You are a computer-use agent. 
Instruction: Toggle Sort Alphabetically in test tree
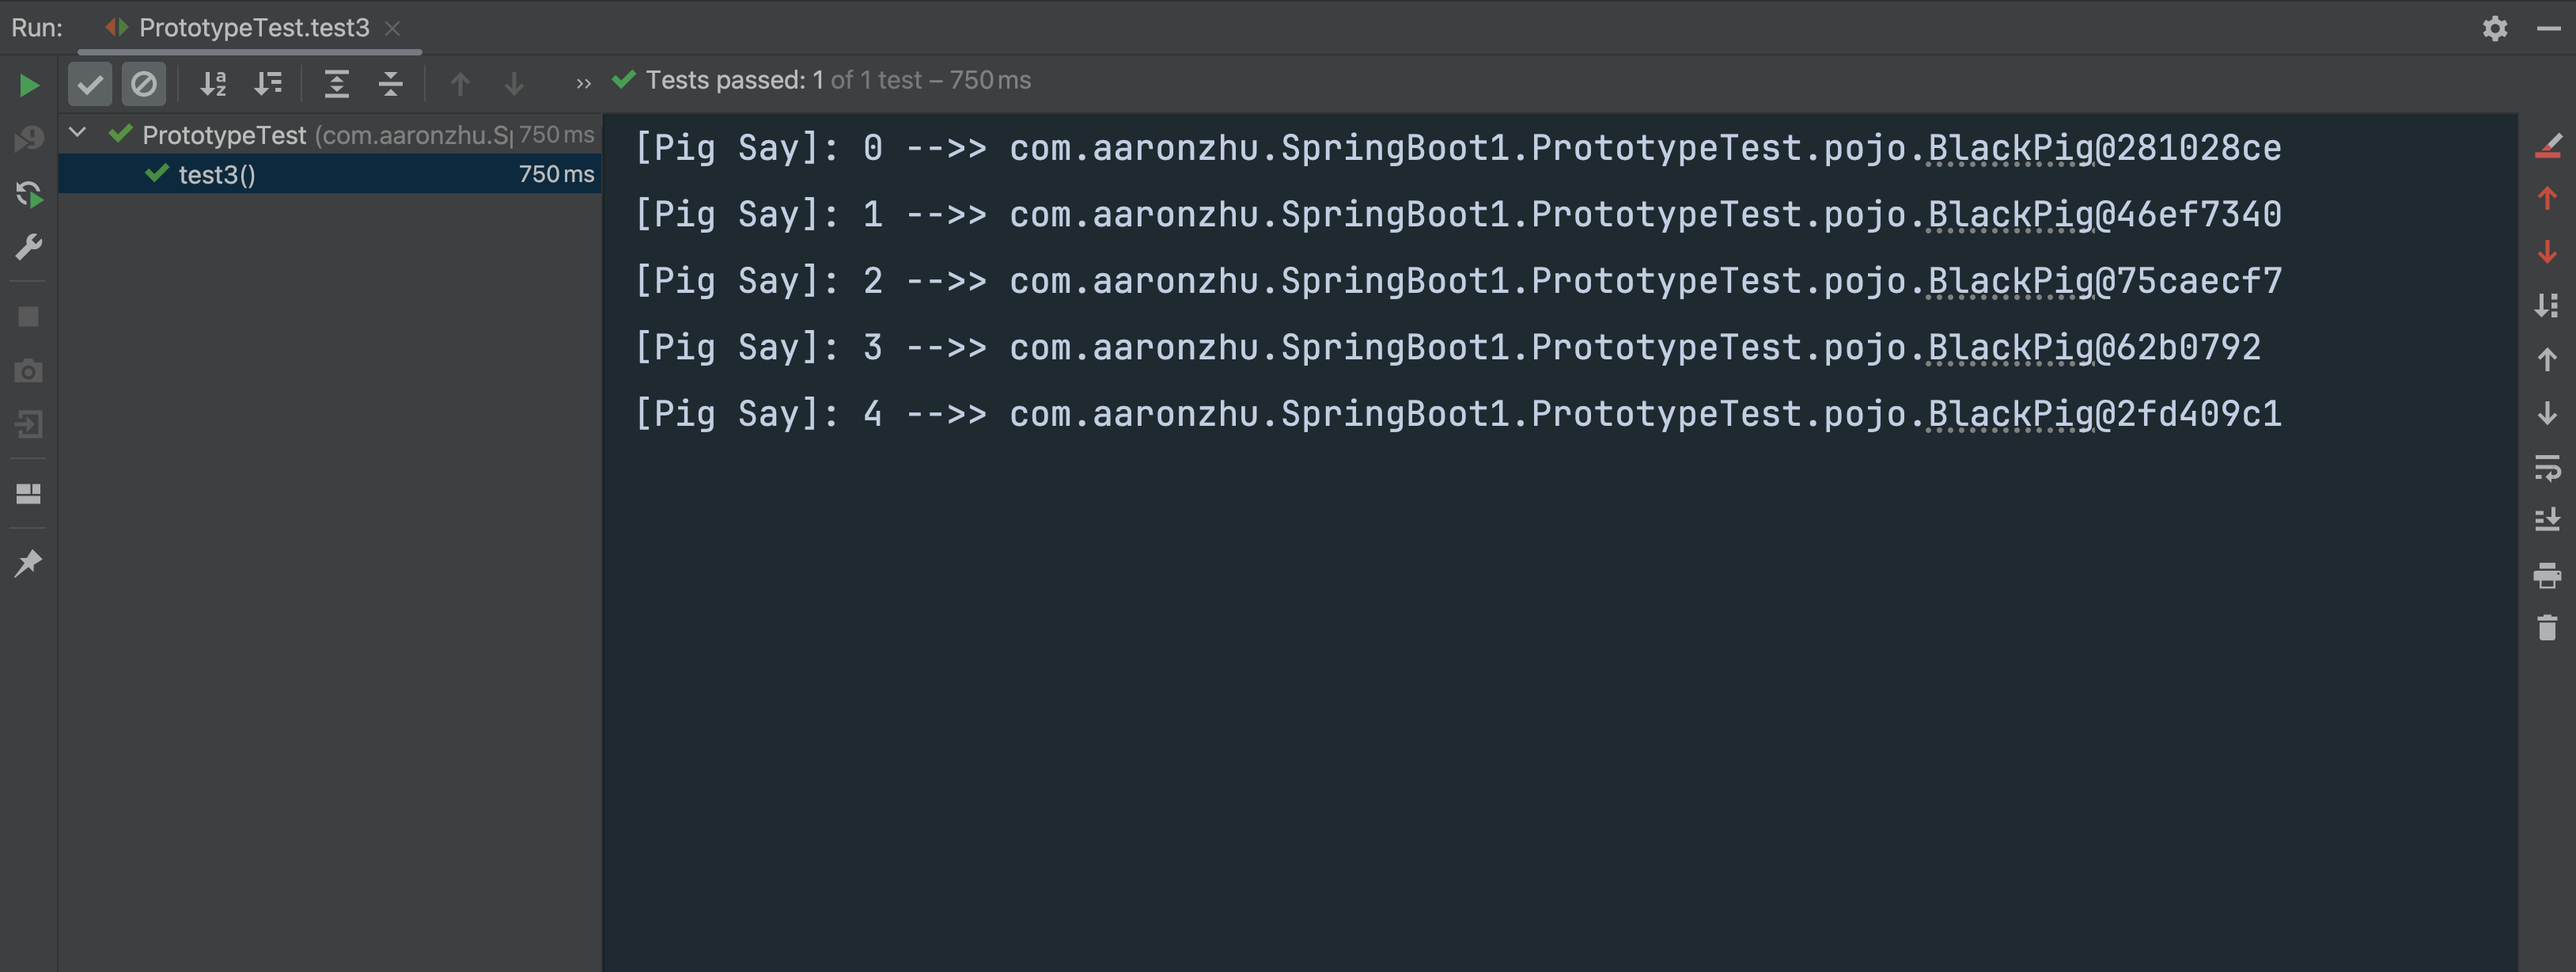213,84
